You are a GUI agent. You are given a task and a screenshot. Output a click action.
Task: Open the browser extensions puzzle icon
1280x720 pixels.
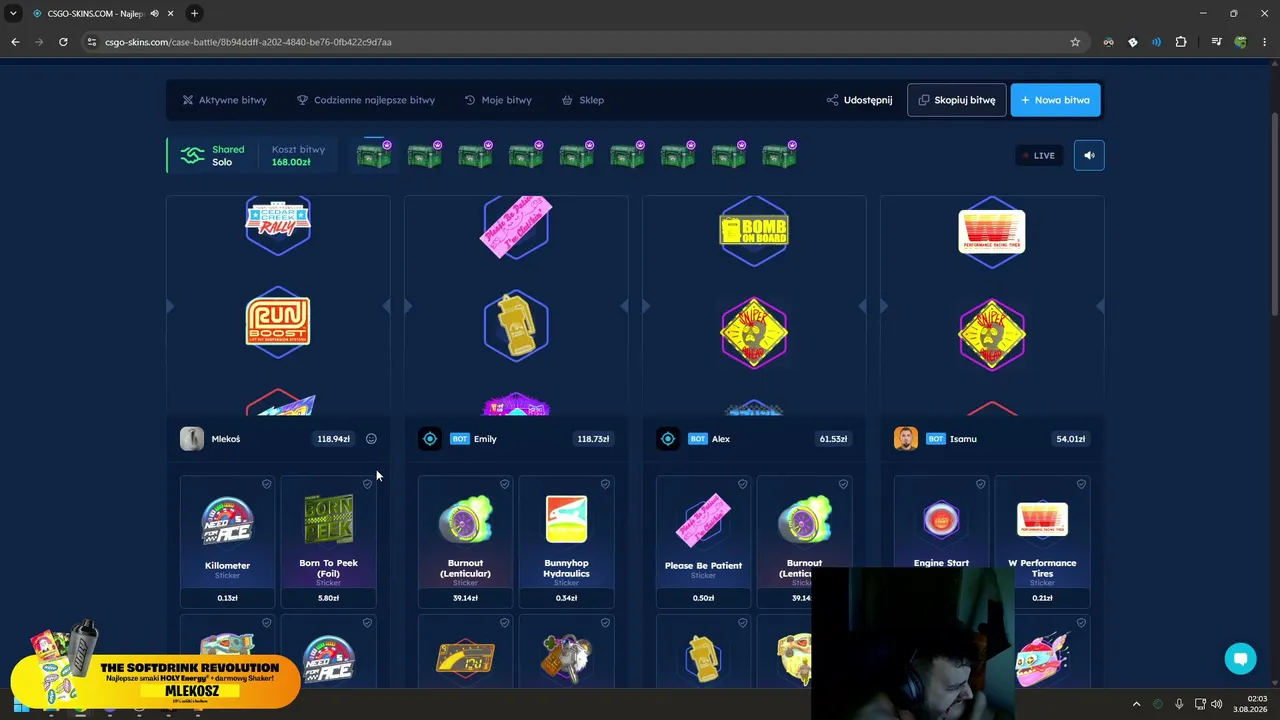pyautogui.click(x=1181, y=42)
